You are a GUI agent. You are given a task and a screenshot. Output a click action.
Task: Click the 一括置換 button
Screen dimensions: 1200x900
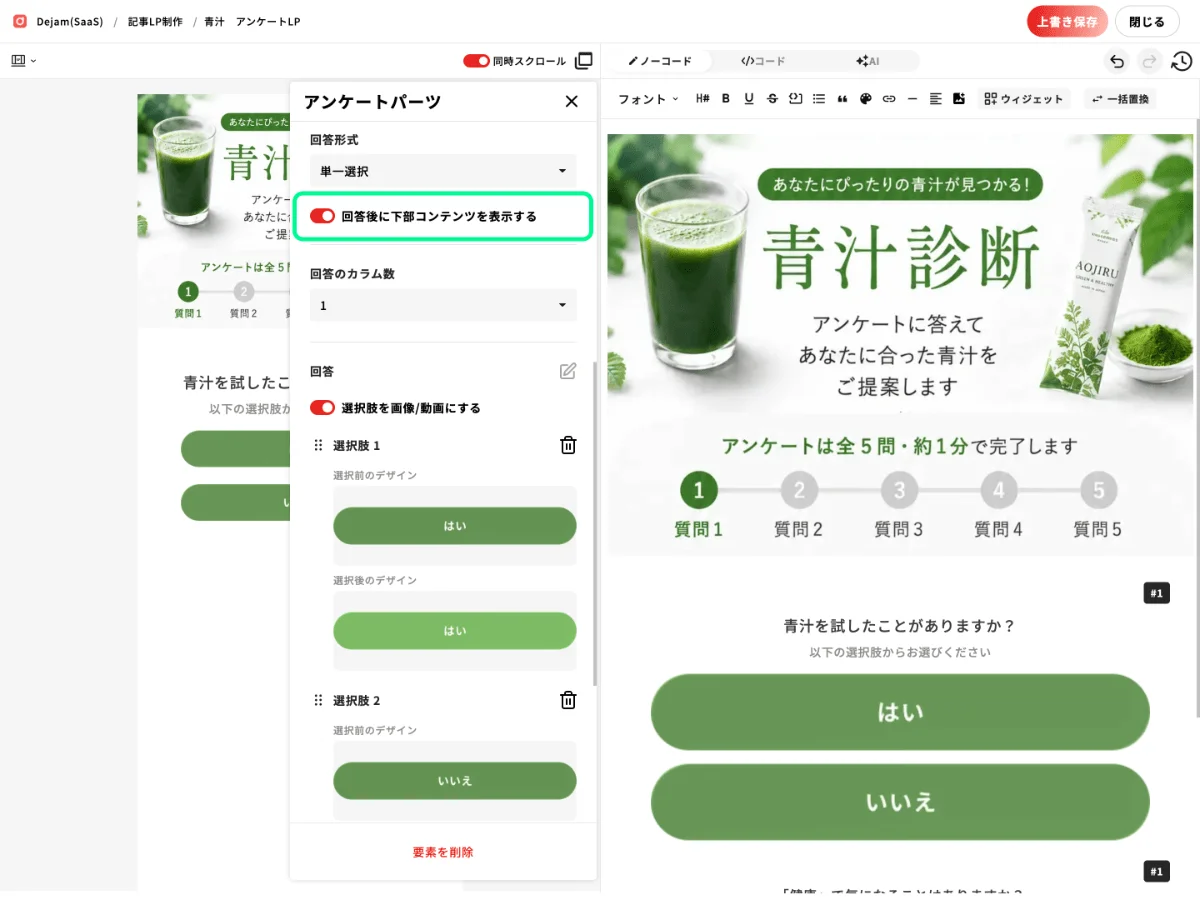[1120, 98]
